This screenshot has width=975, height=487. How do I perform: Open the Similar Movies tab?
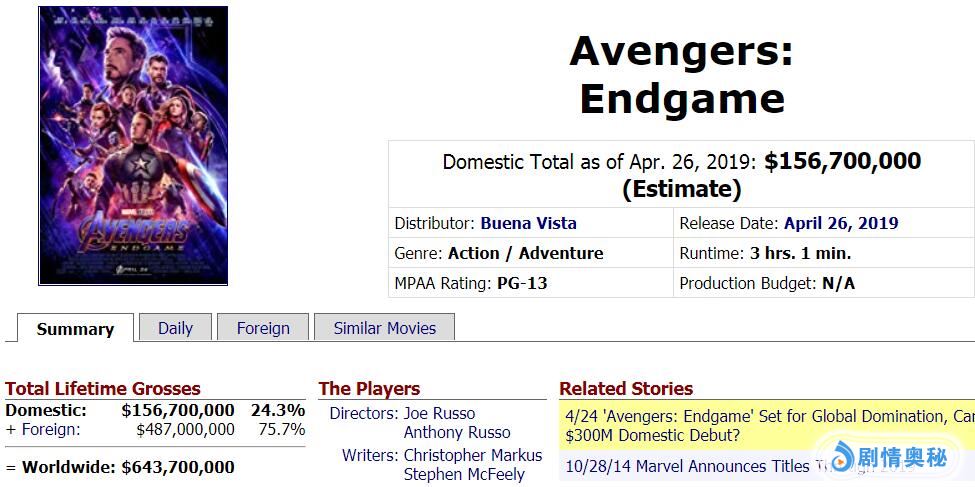click(x=384, y=328)
